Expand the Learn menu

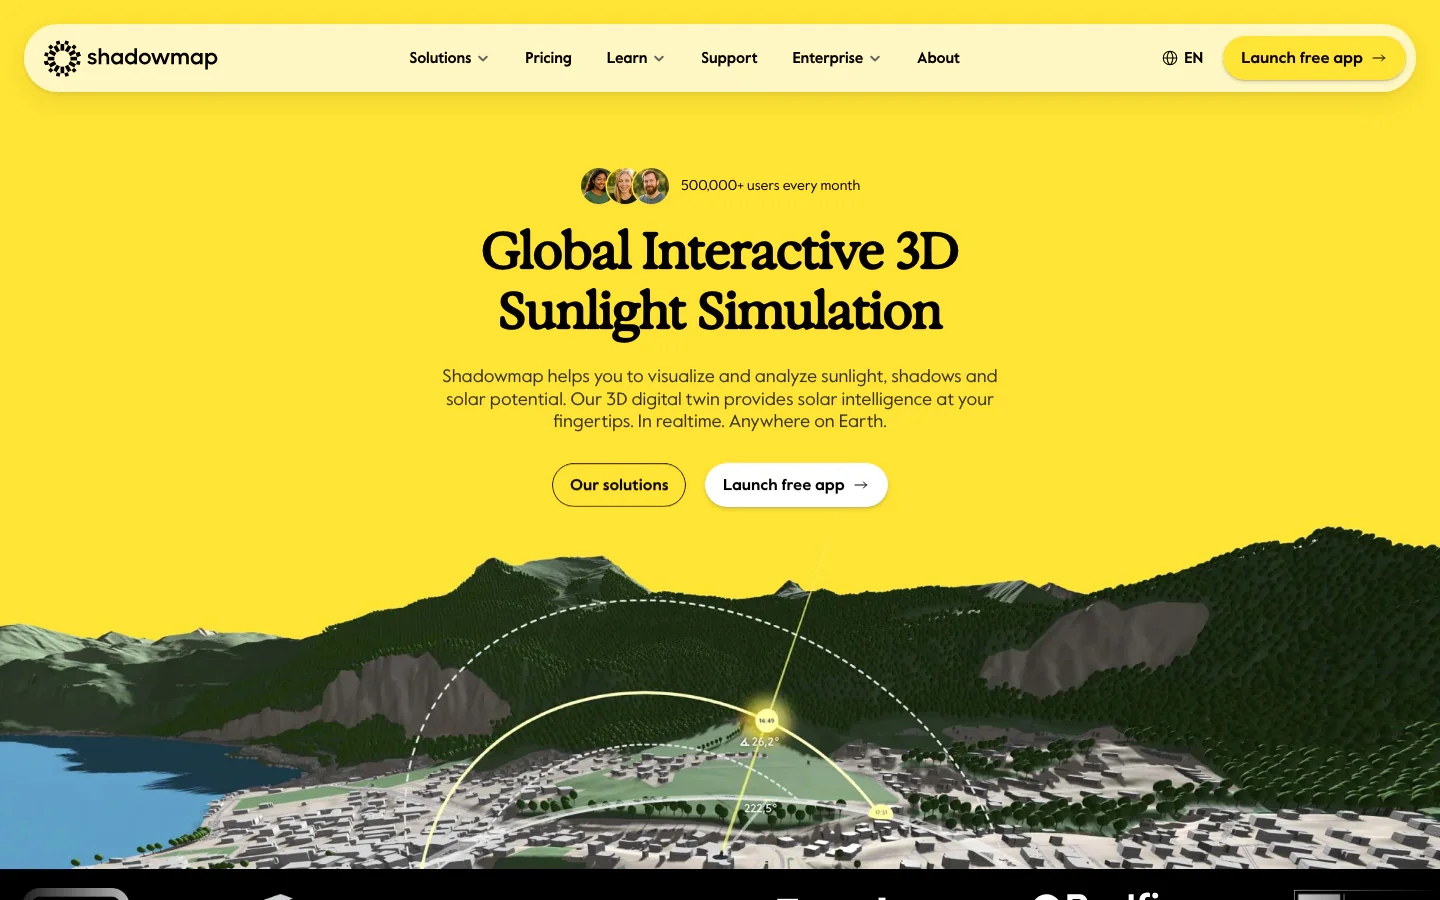[635, 58]
